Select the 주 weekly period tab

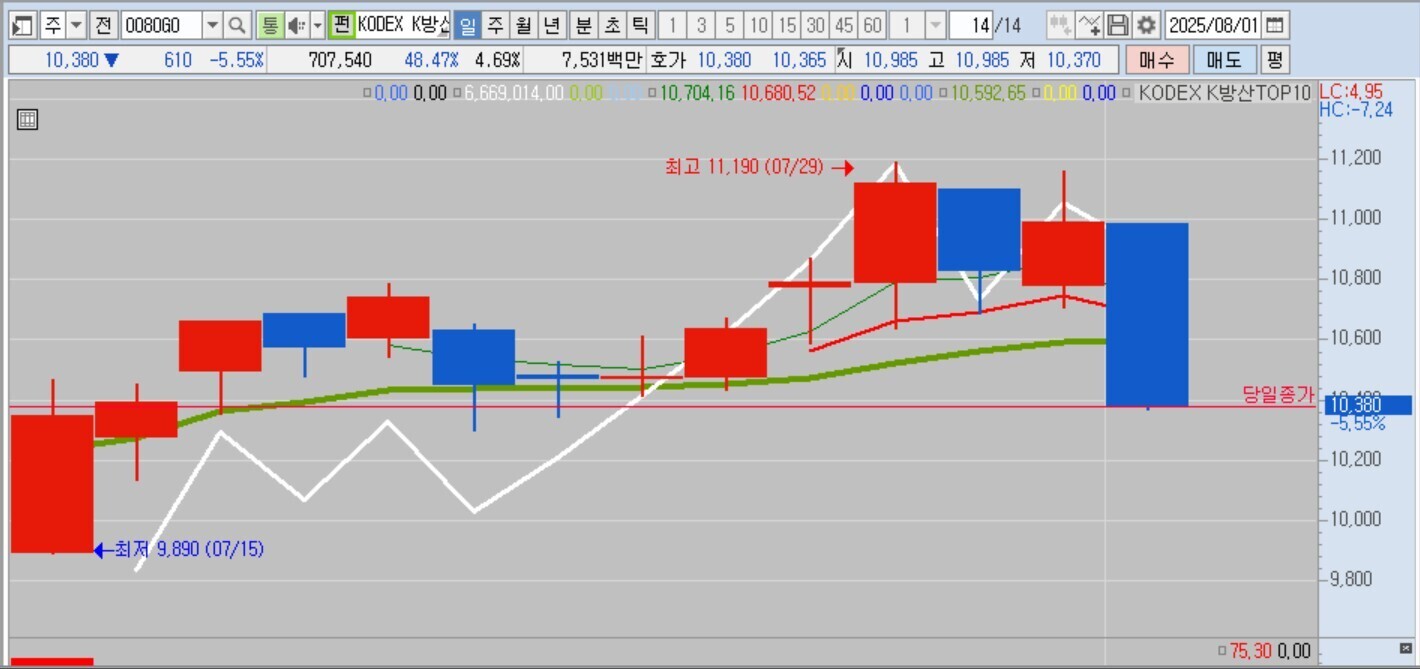pyautogui.click(x=495, y=25)
